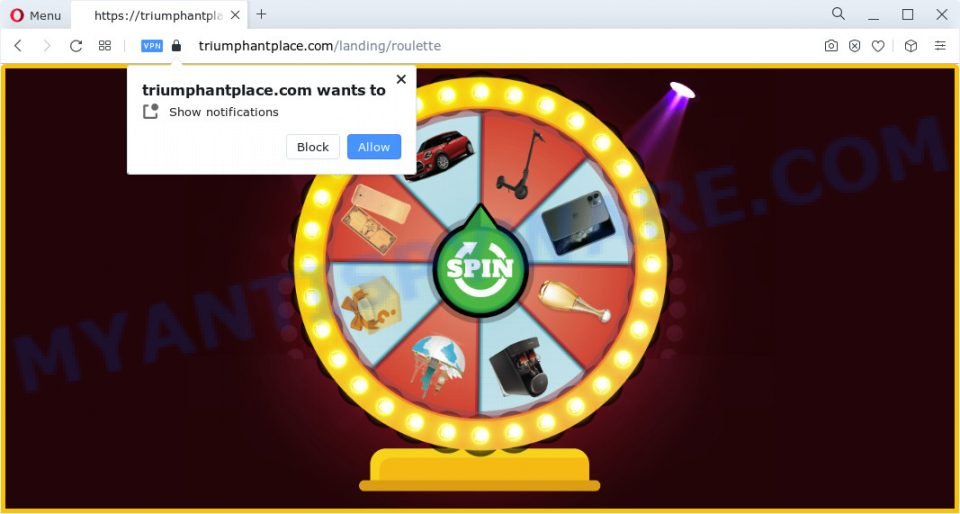This screenshot has width=960, height=514.
Task: Close the notification permission popup
Action: coord(401,79)
